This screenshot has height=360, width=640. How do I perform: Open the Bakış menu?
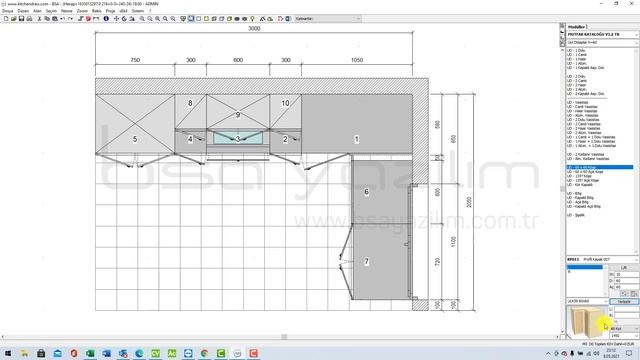(97, 11)
